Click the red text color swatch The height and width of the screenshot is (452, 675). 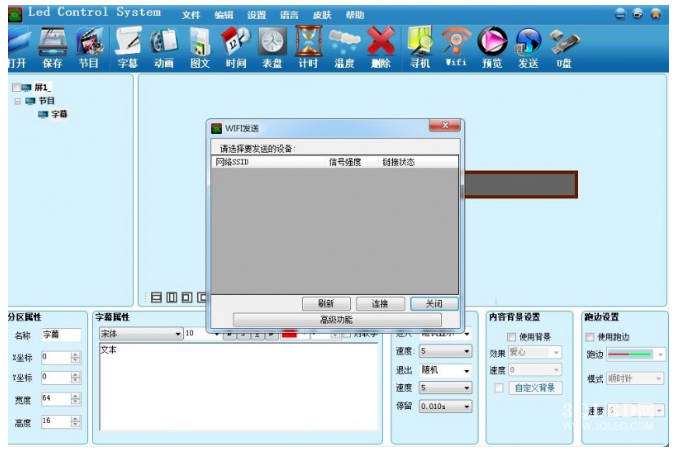click(x=290, y=334)
